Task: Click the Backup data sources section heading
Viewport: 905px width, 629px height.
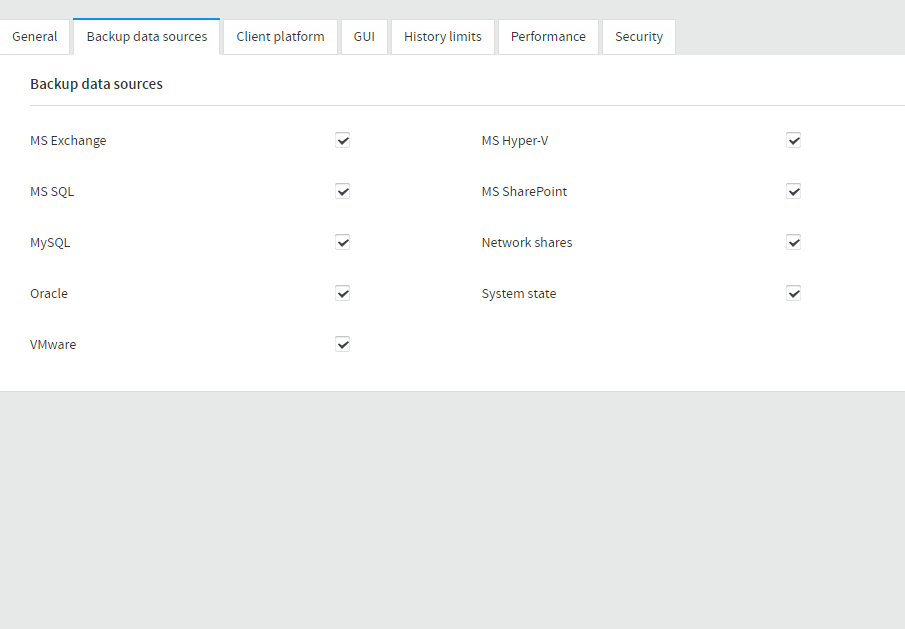Action: (96, 84)
